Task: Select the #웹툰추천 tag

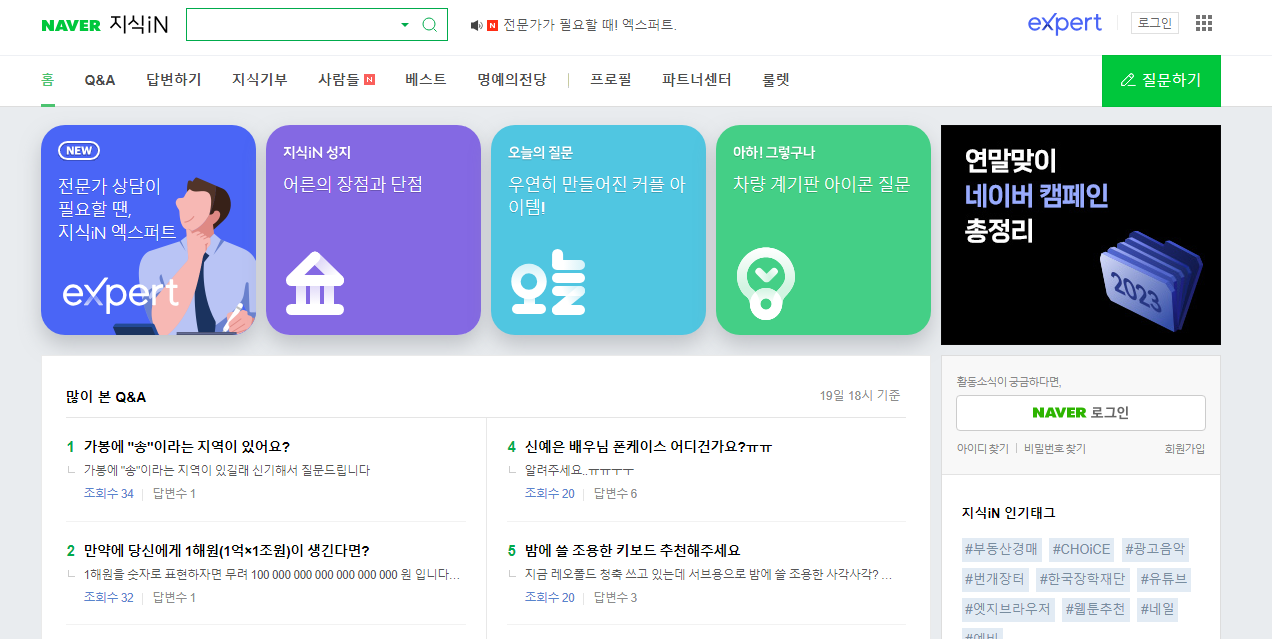Action: [1097, 608]
